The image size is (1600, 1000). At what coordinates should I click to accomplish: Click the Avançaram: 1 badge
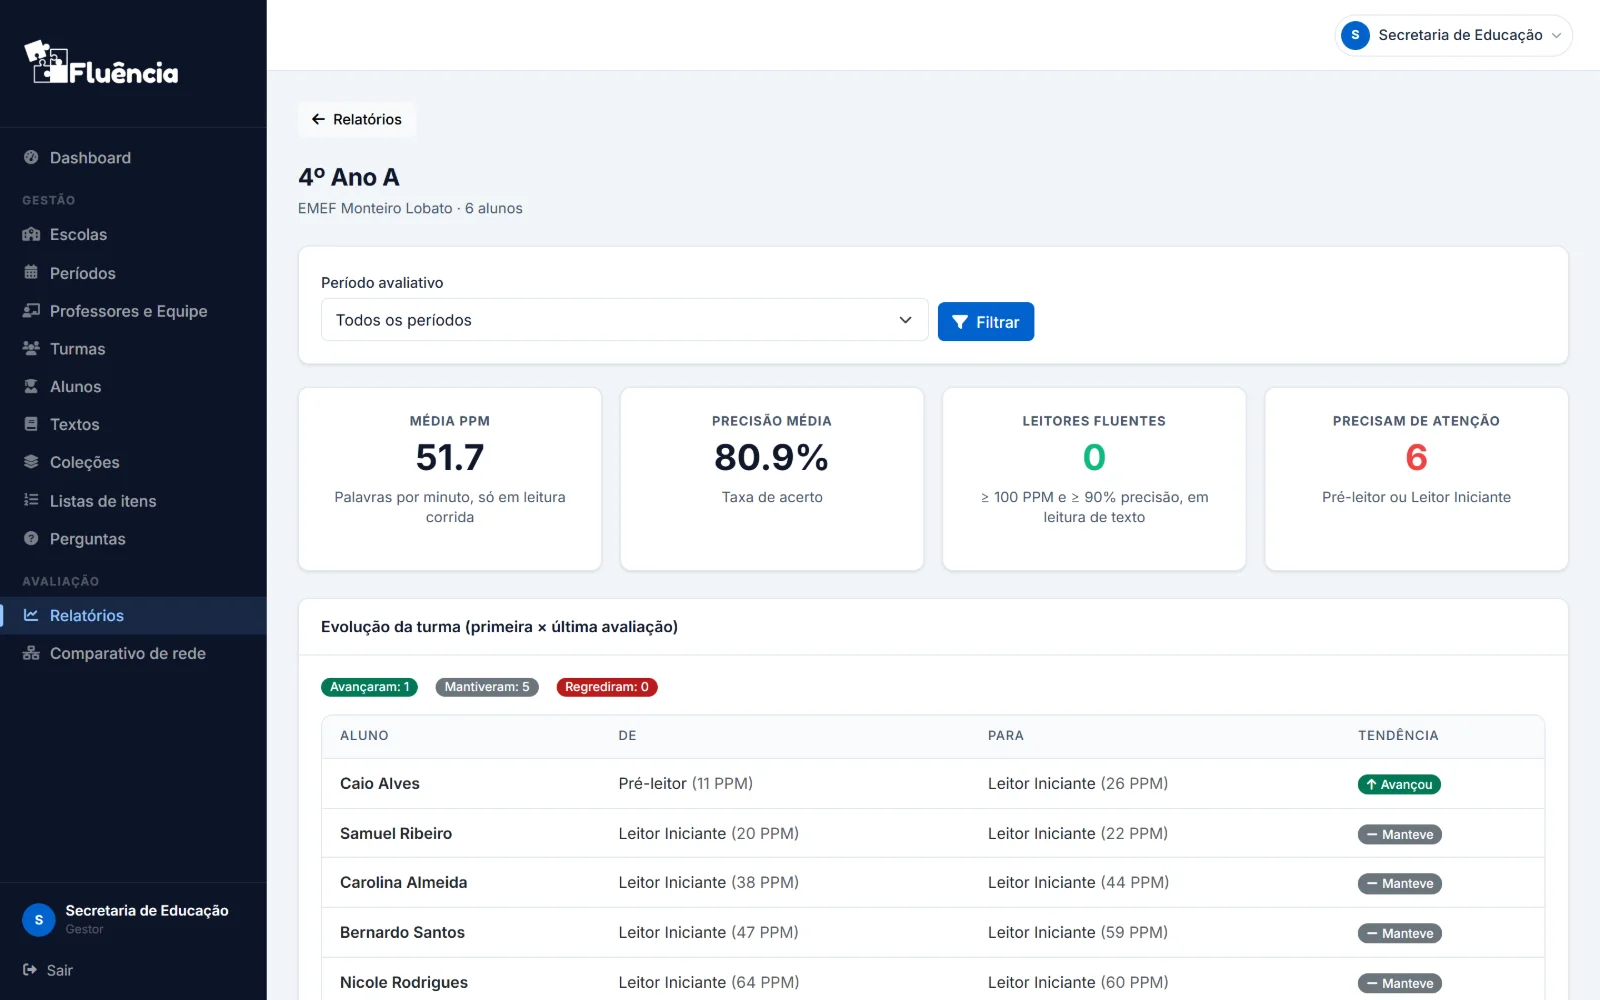pyautogui.click(x=369, y=687)
